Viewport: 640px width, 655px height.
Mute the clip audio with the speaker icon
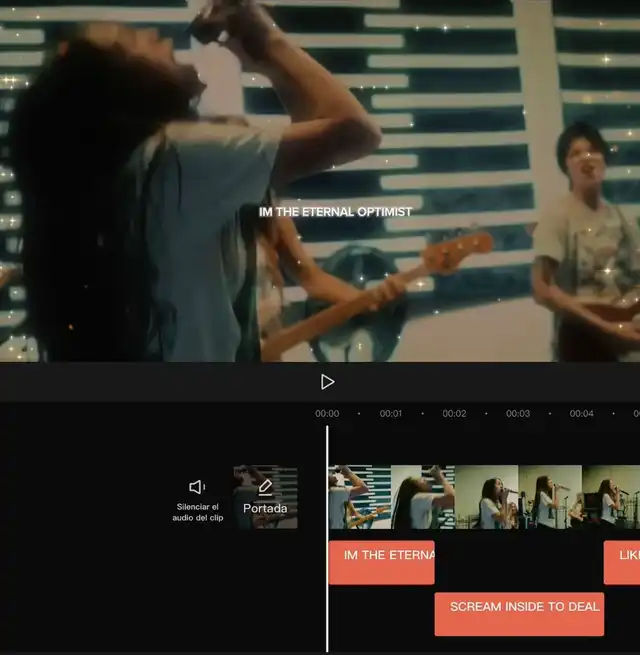197,487
